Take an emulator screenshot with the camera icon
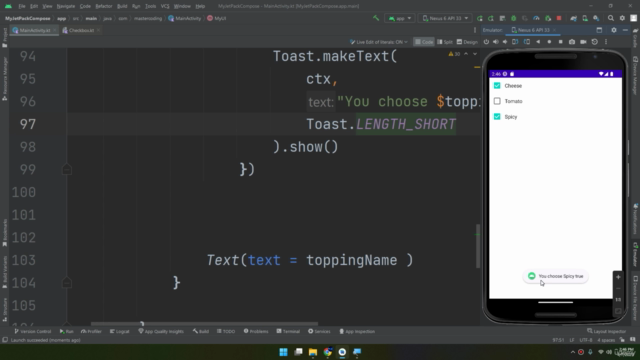 pos(572,42)
